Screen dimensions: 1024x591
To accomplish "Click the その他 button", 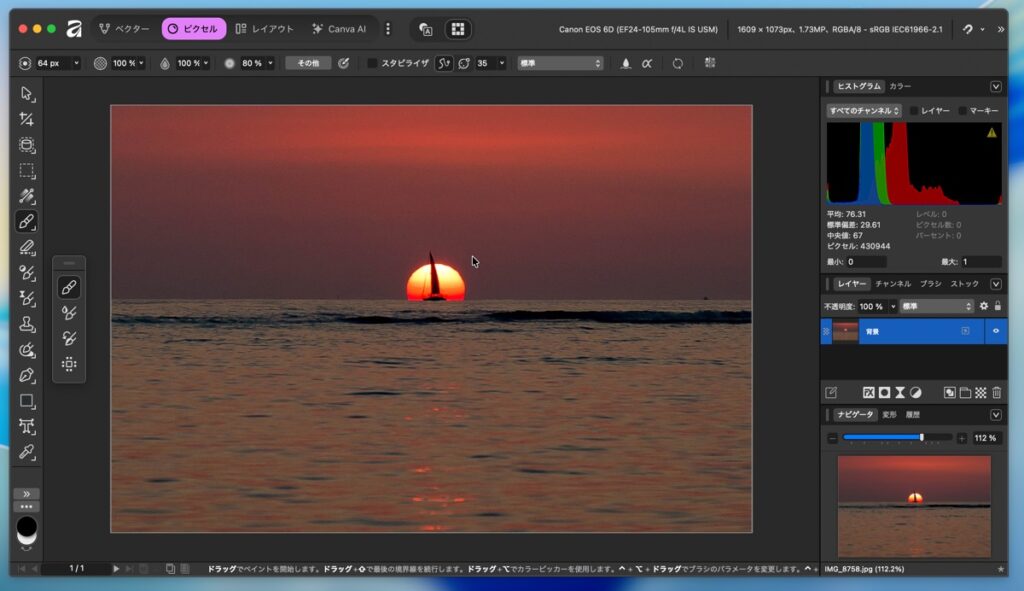I will click(308, 63).
